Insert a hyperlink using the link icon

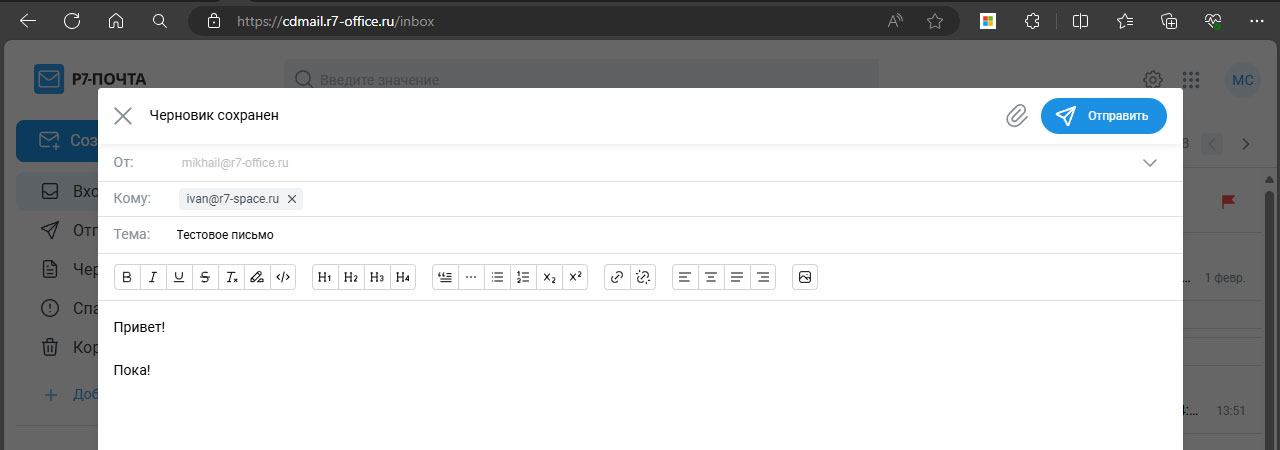617,277
